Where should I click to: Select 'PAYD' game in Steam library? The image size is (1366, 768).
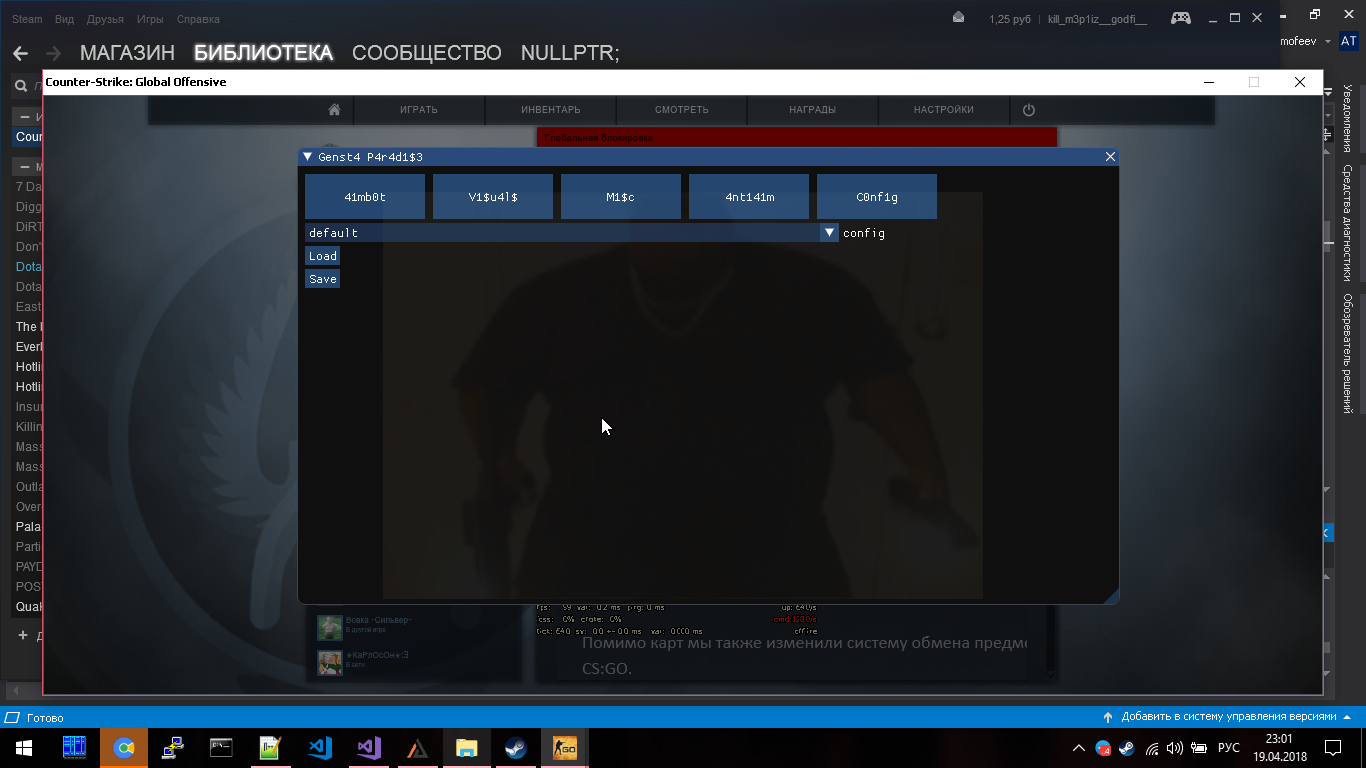[28, 567]
